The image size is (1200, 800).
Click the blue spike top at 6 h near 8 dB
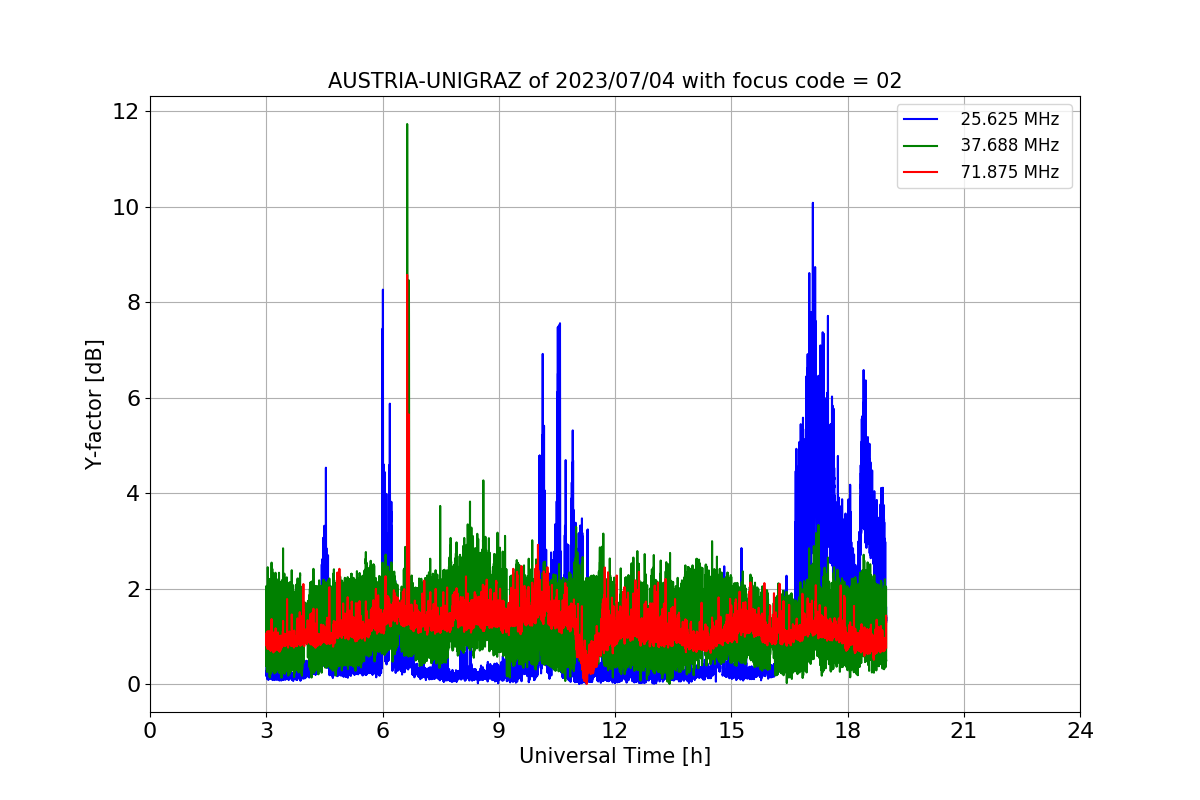[382, 291]
